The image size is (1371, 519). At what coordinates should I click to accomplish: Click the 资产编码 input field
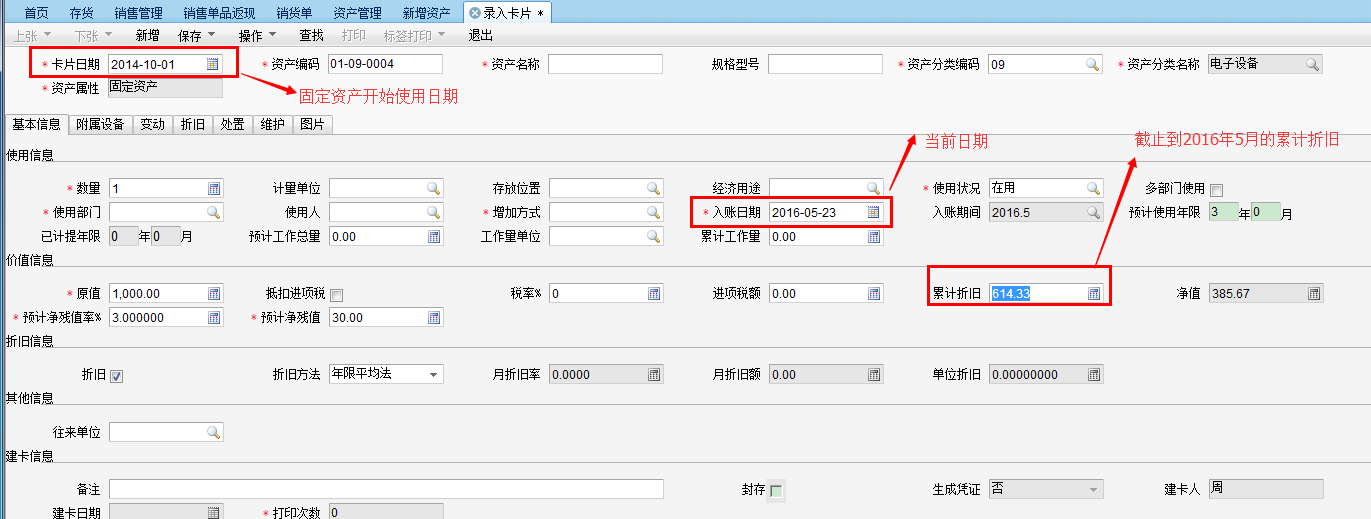pos(385,64)
